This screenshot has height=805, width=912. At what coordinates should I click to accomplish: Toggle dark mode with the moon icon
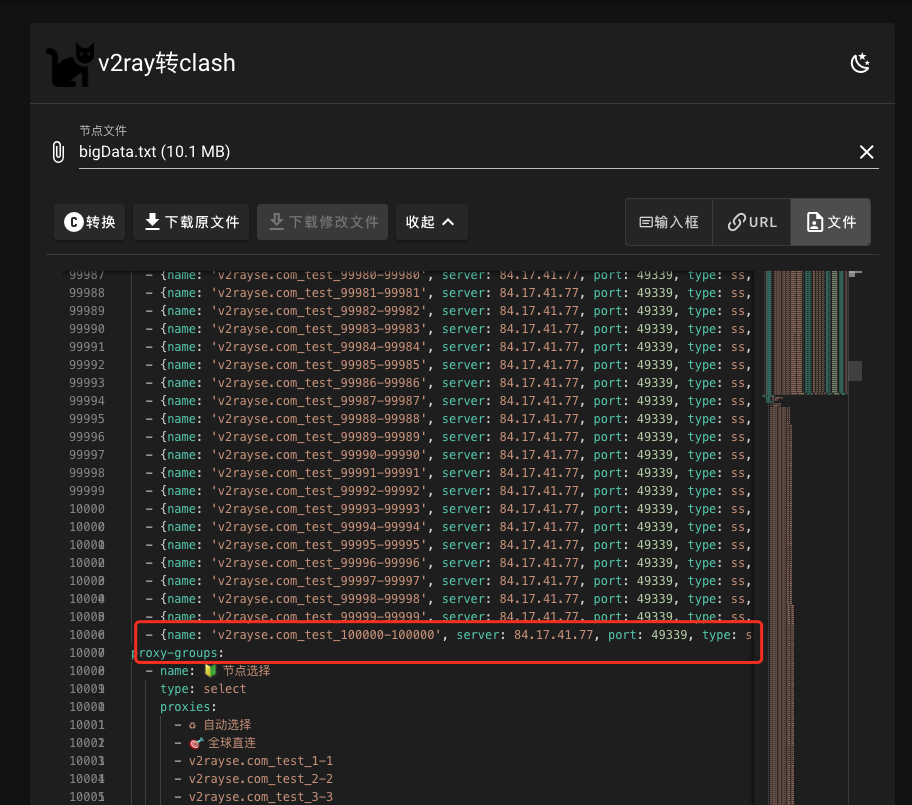pos(861,62)
